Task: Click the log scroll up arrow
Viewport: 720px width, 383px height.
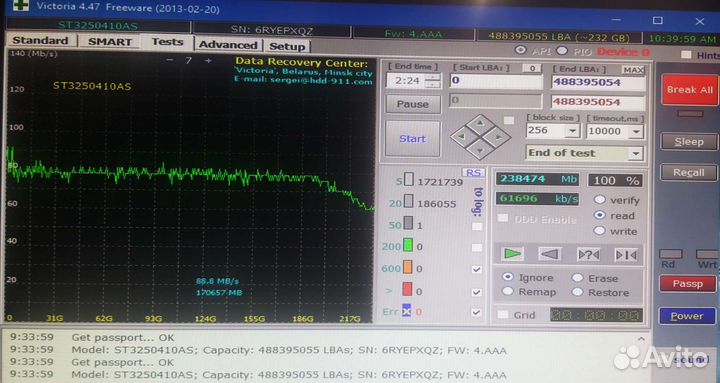Action: point(641,339)
